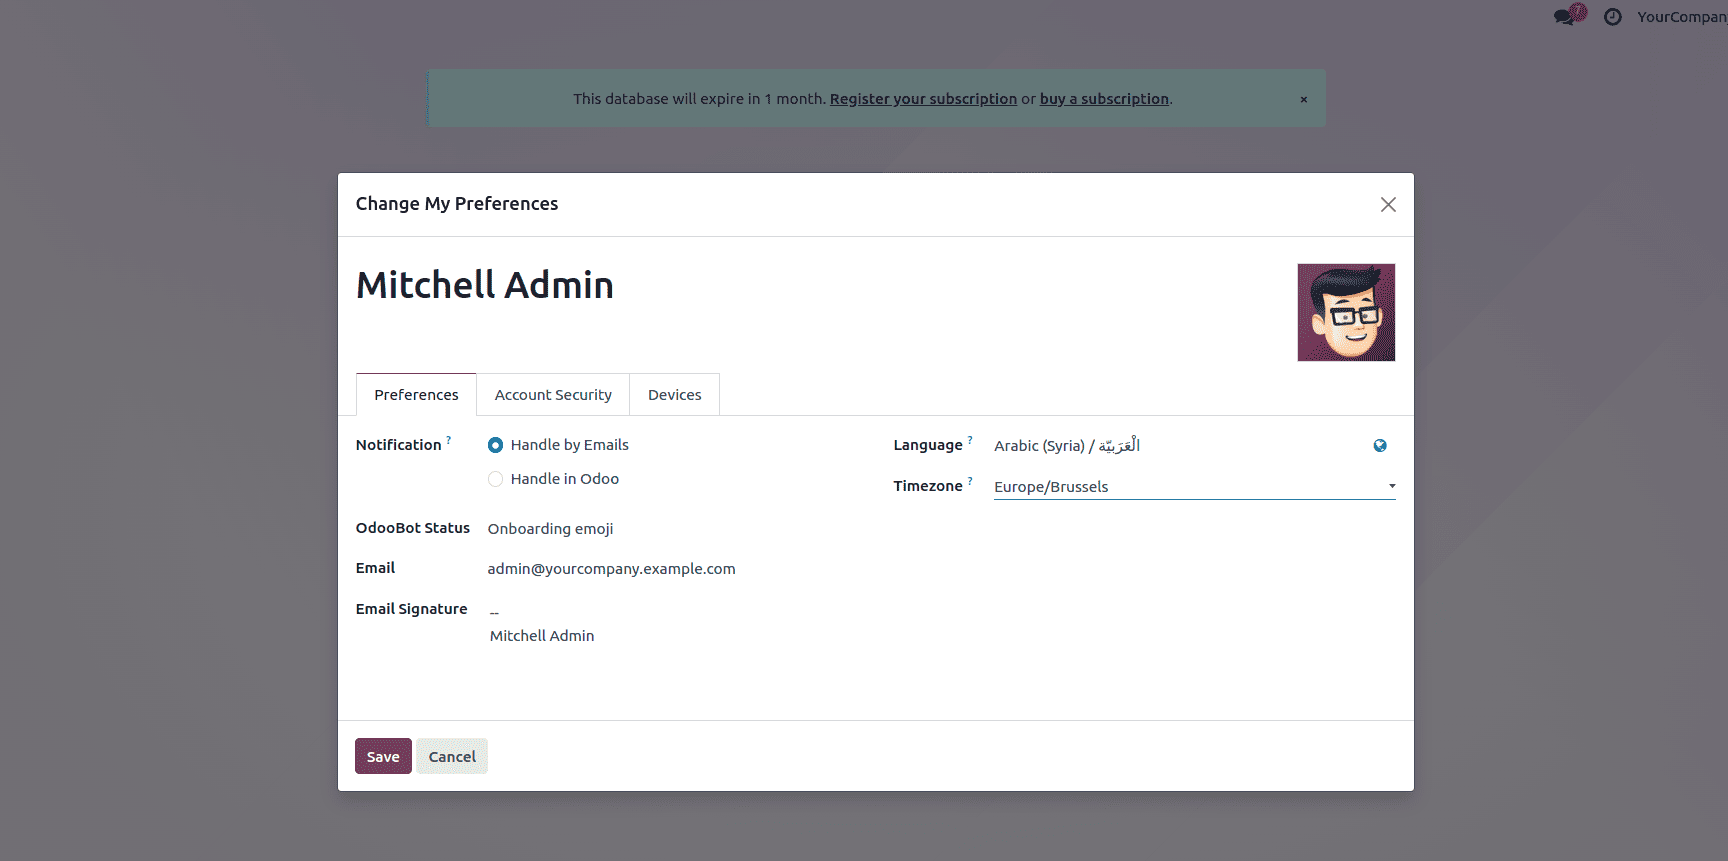The image size is (1728, 861).
Task: Close the Change My Preferences dialog
Action: coord(1388,205)
